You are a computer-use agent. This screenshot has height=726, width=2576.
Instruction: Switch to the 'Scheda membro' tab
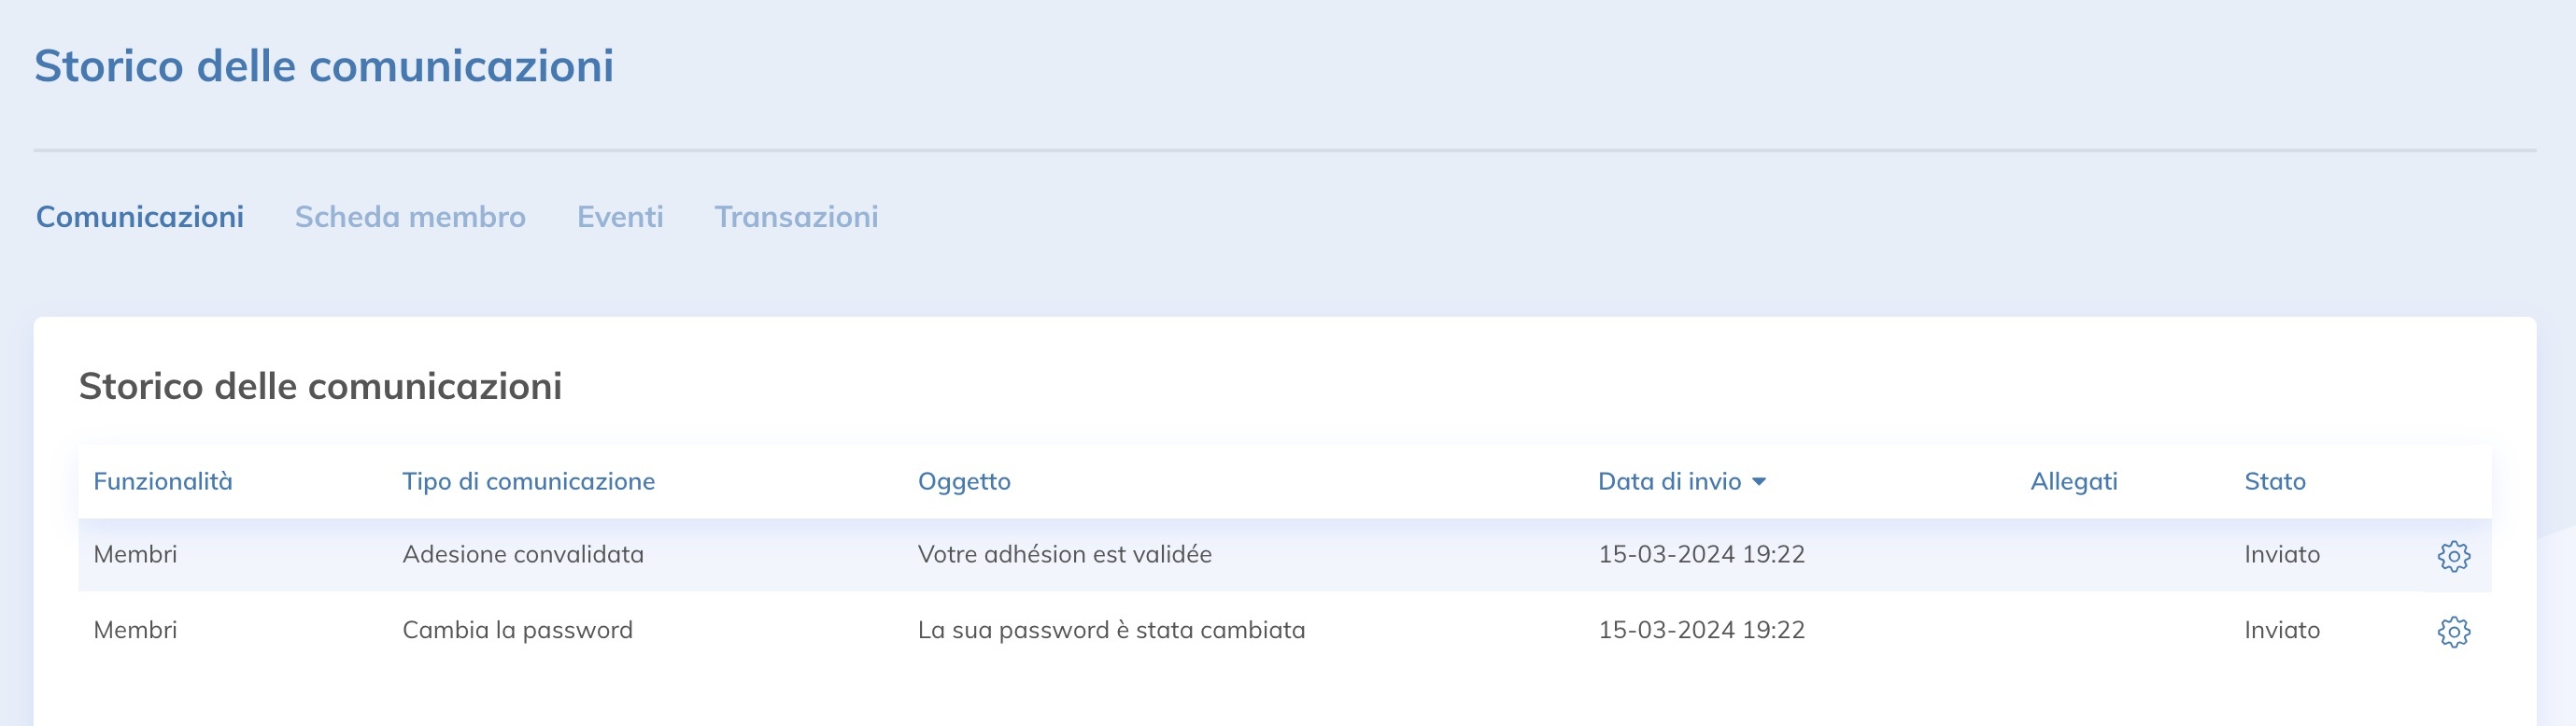pos(410,216)
